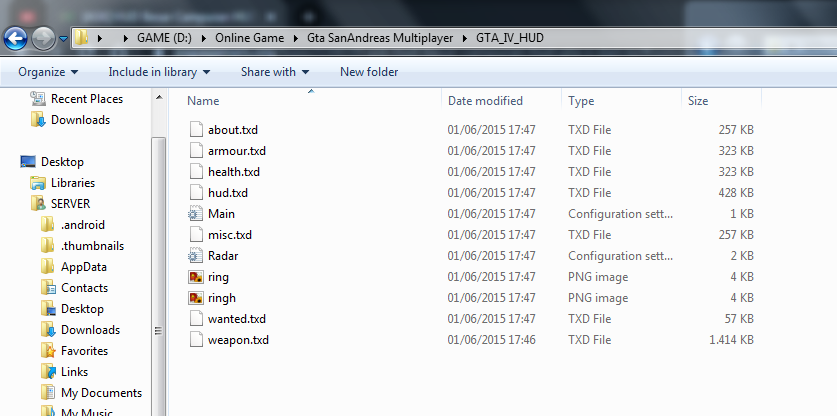Expand the arrow after GAME (D:) breadcrumb
Viewport: 837px width, 416px height.
pos(204,38)
